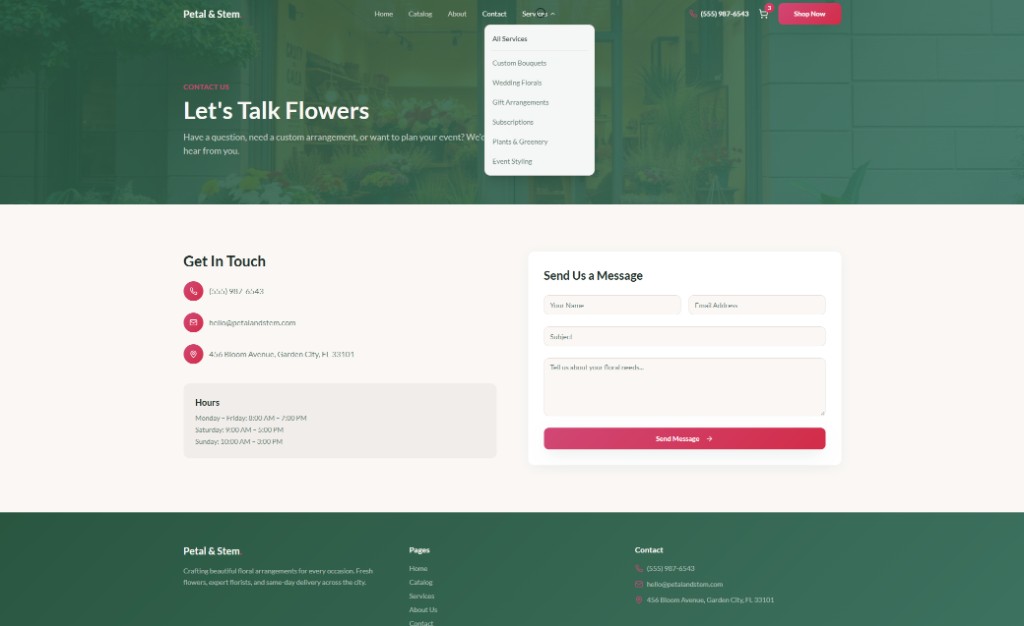1024x626 pixels.
Task: Click the footer location pin icon
Action: 639,600
